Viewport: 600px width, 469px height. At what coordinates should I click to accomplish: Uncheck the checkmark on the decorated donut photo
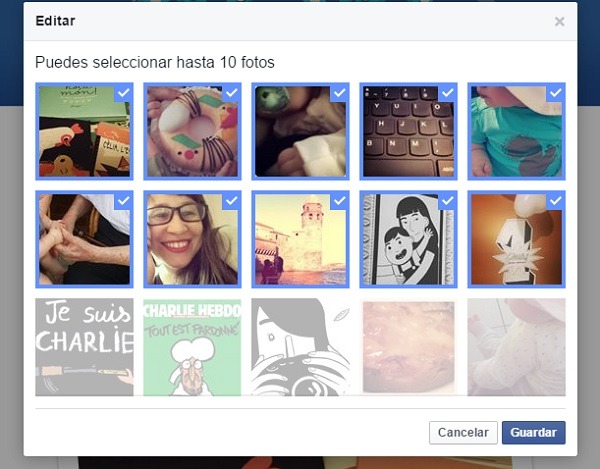point(232,93)
